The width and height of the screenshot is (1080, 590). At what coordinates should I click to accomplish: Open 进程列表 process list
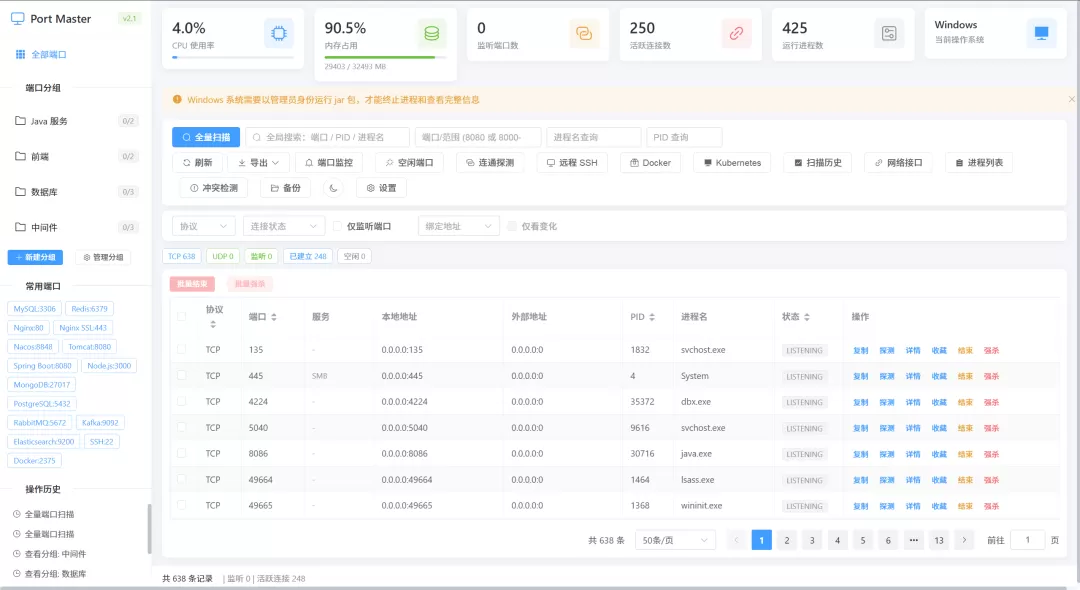click(x=979, y=163)
